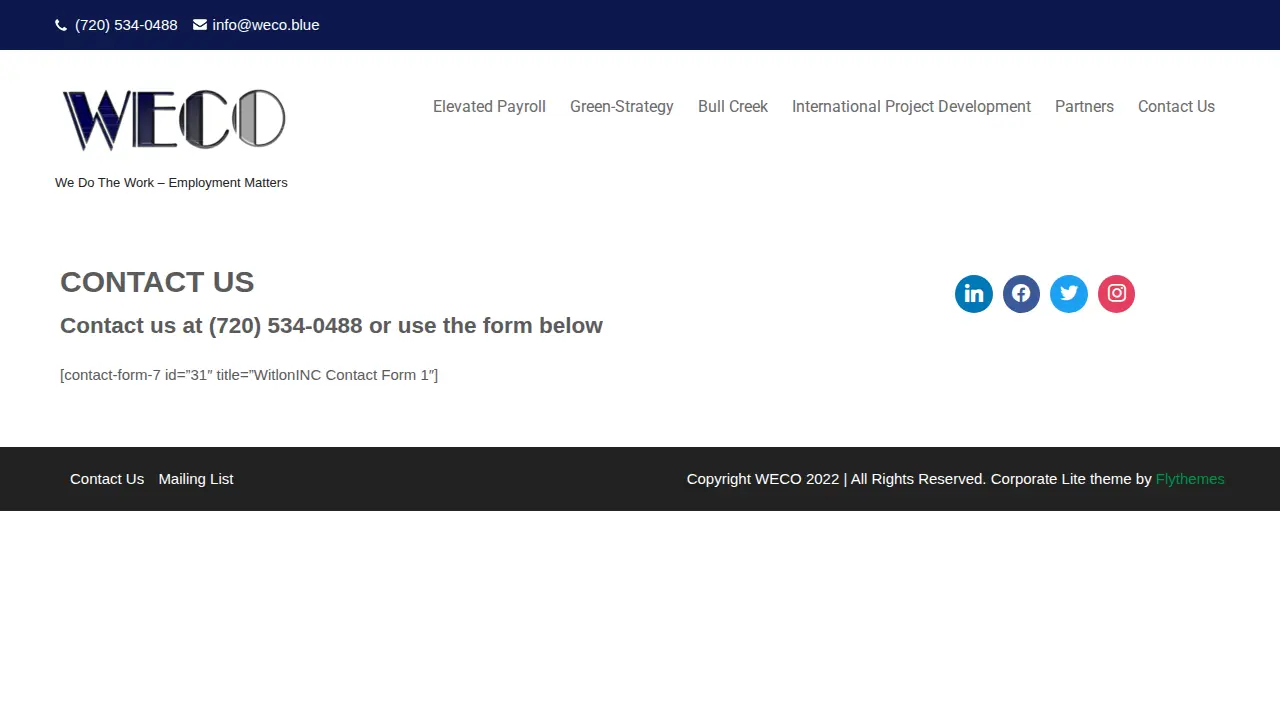This screenshot has width=1280, height=720.
Task: Open the footer Contact Us link
Action: pos(107,479)
